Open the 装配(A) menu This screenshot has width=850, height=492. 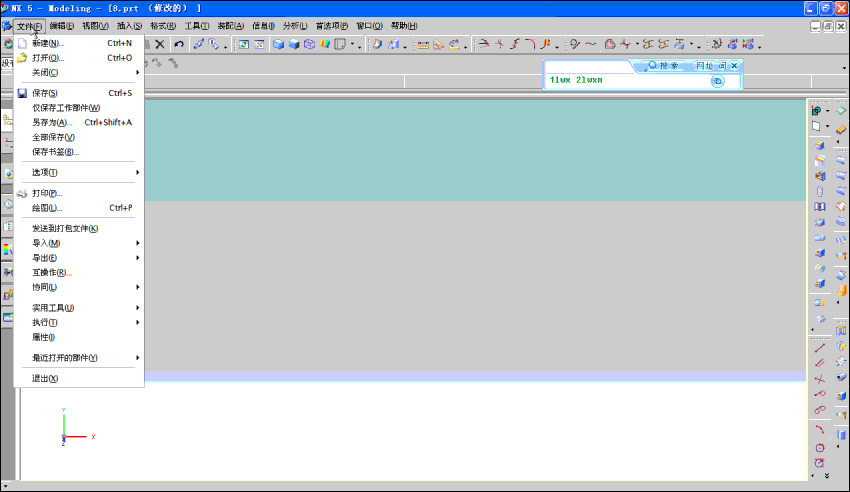(x=230, y=26)
